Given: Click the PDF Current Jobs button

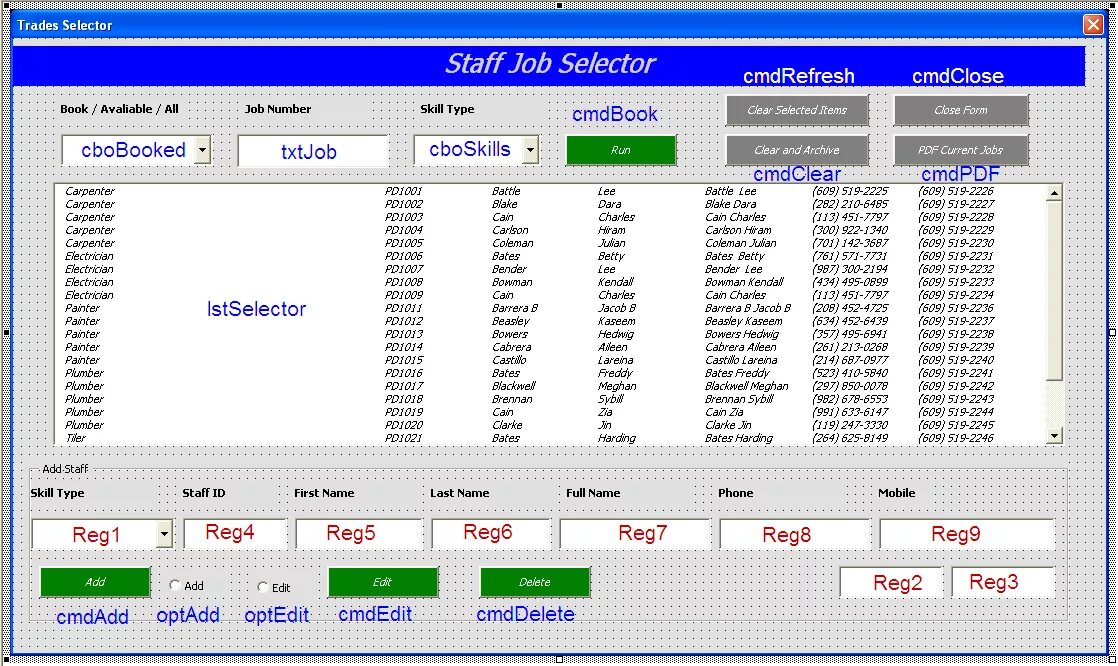Looking at the screenshot, I should 960,151.
